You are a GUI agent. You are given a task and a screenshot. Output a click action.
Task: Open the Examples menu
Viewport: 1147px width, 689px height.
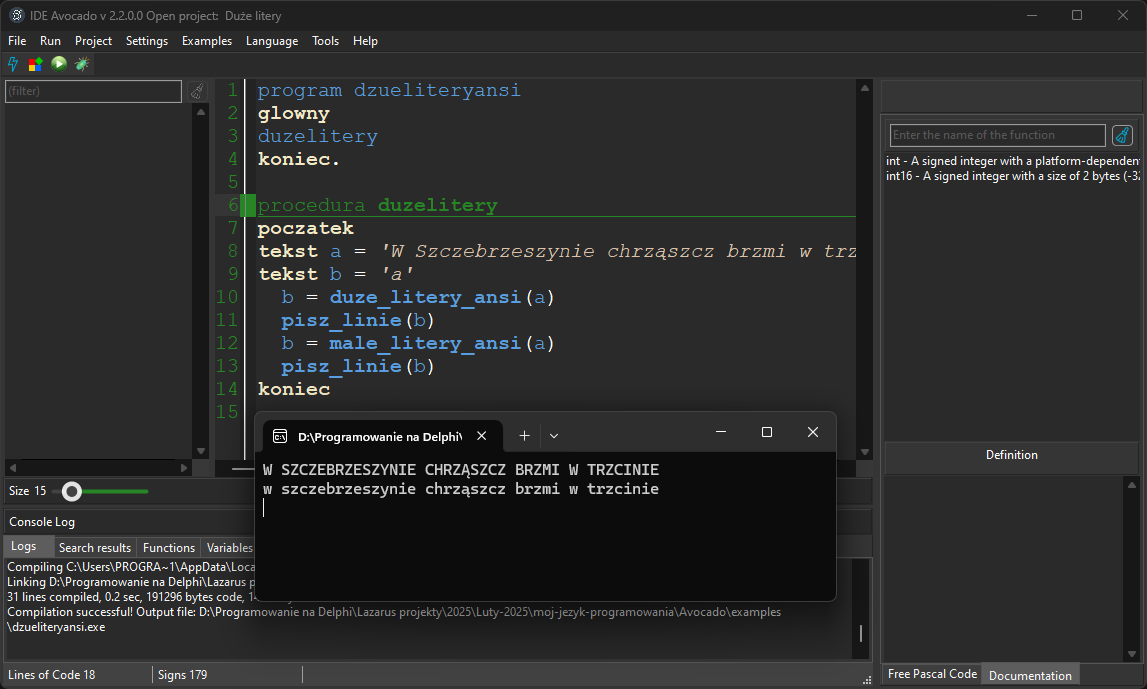click(x=206, y=41)
